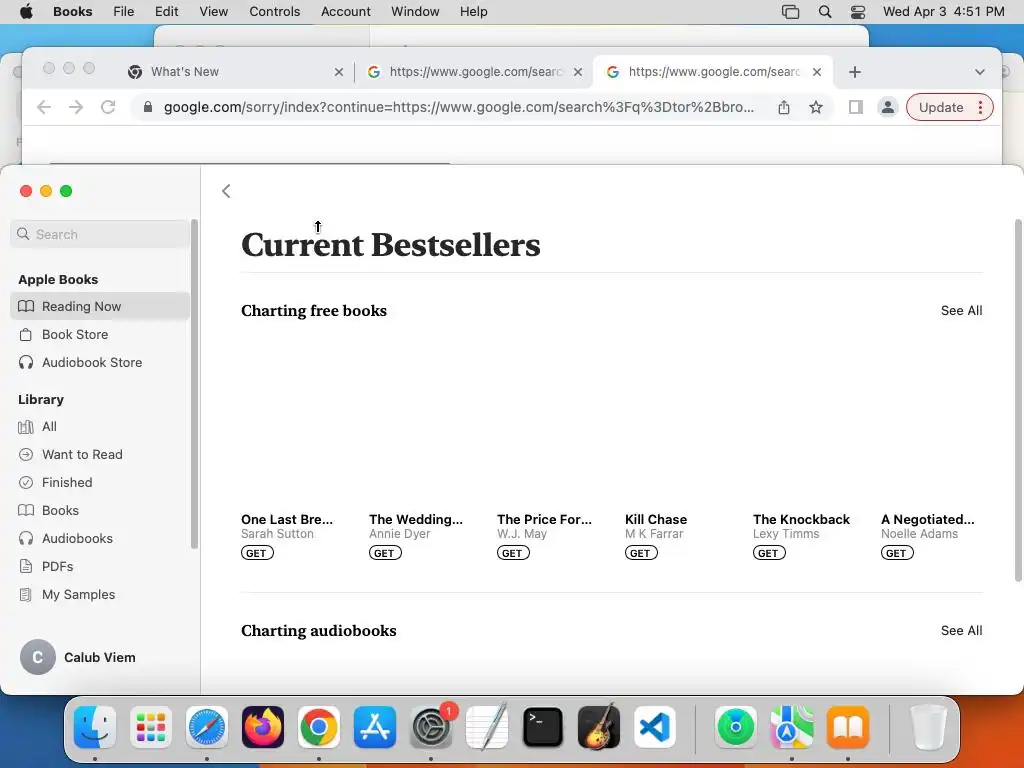Open Terminal from the Dock
The image size is (1024, 768).
point(543,727)
